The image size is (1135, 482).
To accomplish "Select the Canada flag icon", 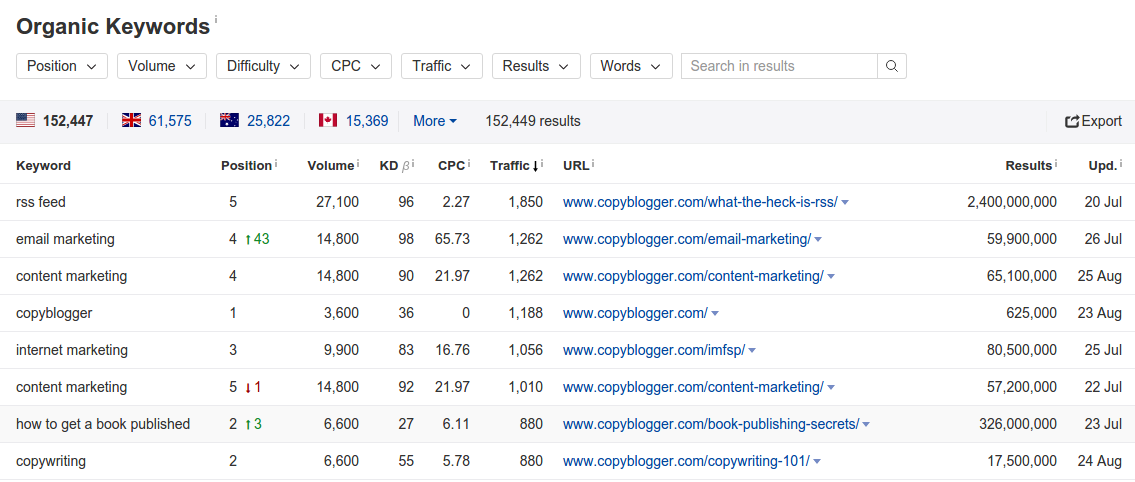I will 328,121.
